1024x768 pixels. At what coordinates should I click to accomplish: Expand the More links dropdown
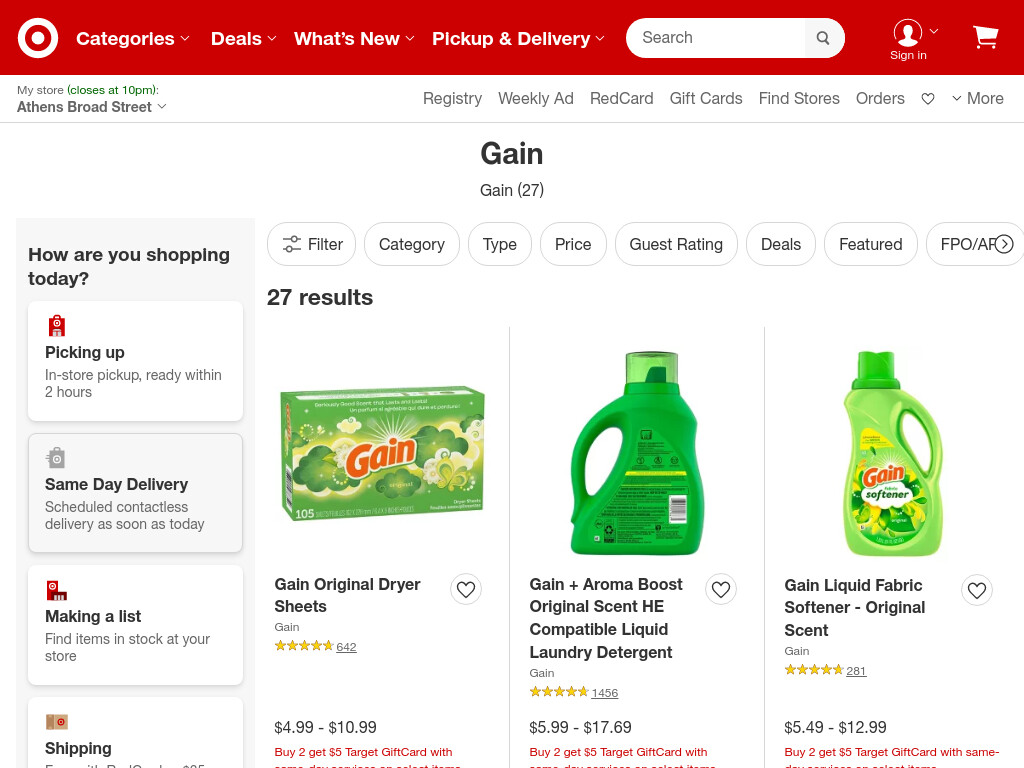(978, 99)
